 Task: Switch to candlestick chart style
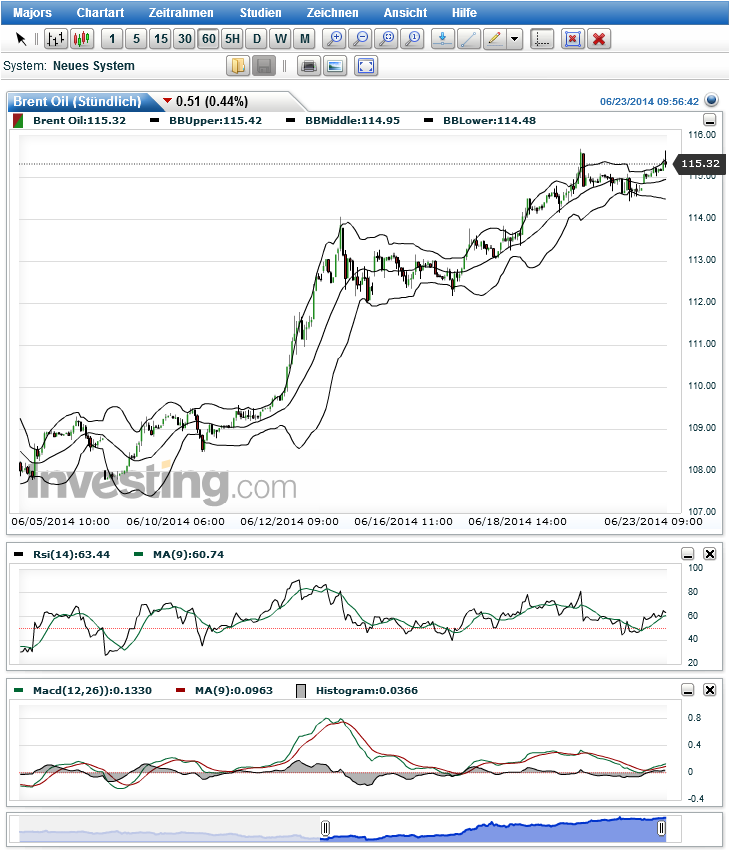tap(80, 39)
